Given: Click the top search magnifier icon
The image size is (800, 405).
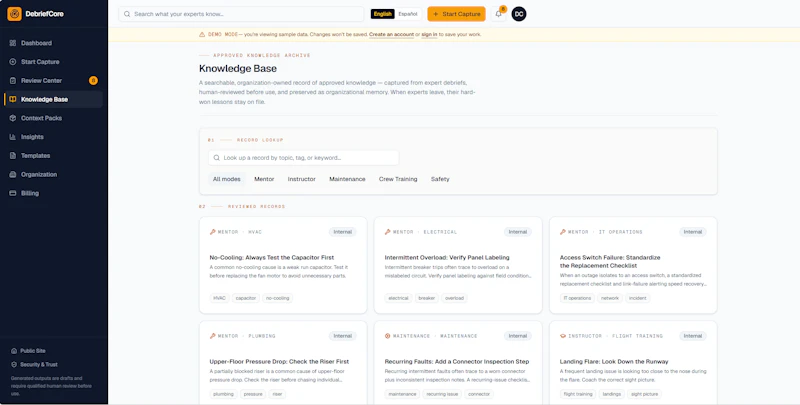Looking at the screenshot, I should tap(127, 14).
